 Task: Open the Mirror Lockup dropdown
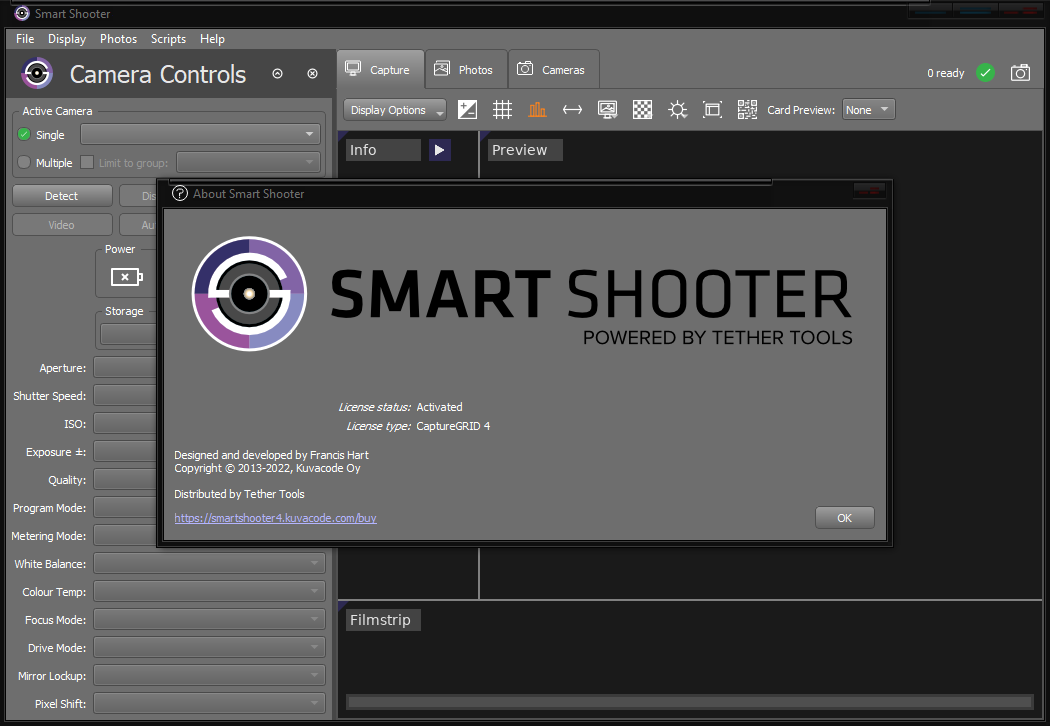[210, 676]
